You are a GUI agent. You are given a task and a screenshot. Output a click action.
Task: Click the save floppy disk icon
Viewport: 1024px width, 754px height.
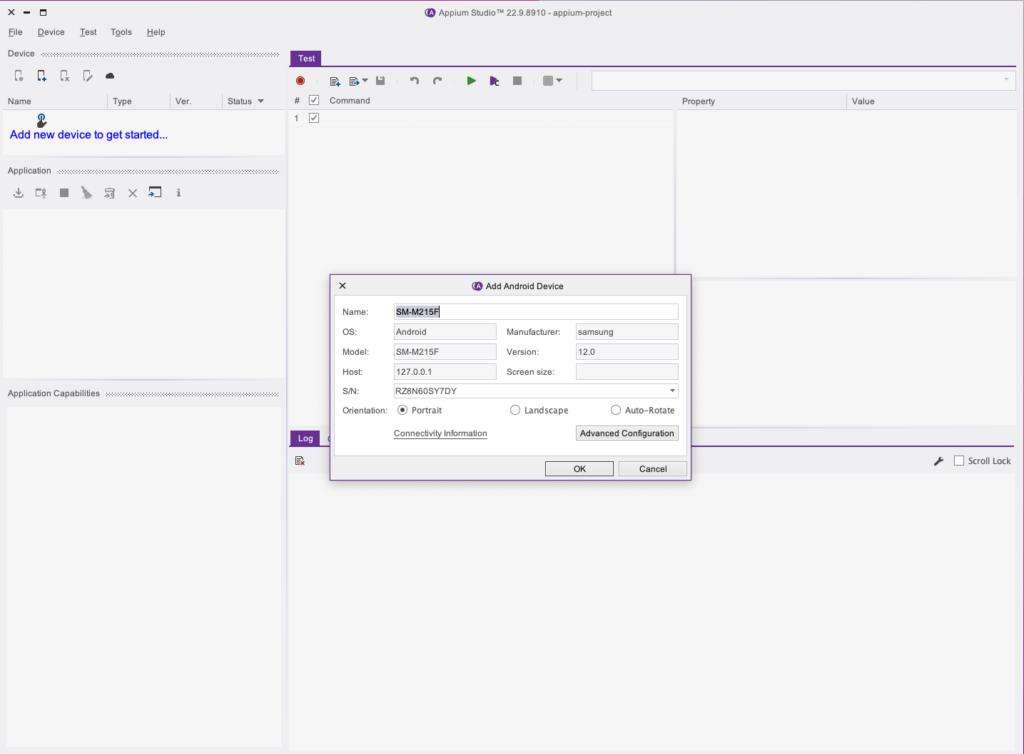point(380,81)
